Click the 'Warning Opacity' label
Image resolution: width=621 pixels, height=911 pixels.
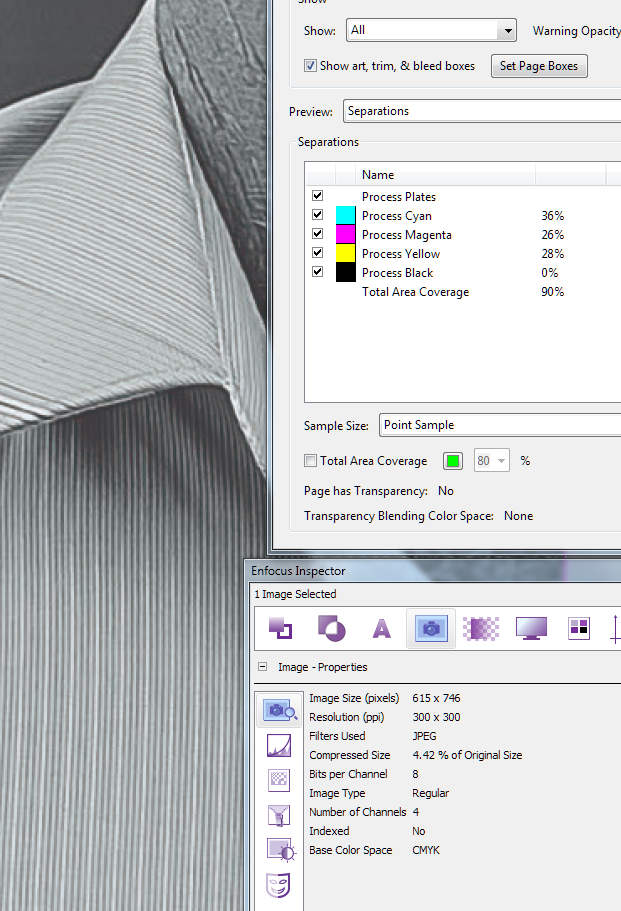pyautogui.click(x=577, y=31)
